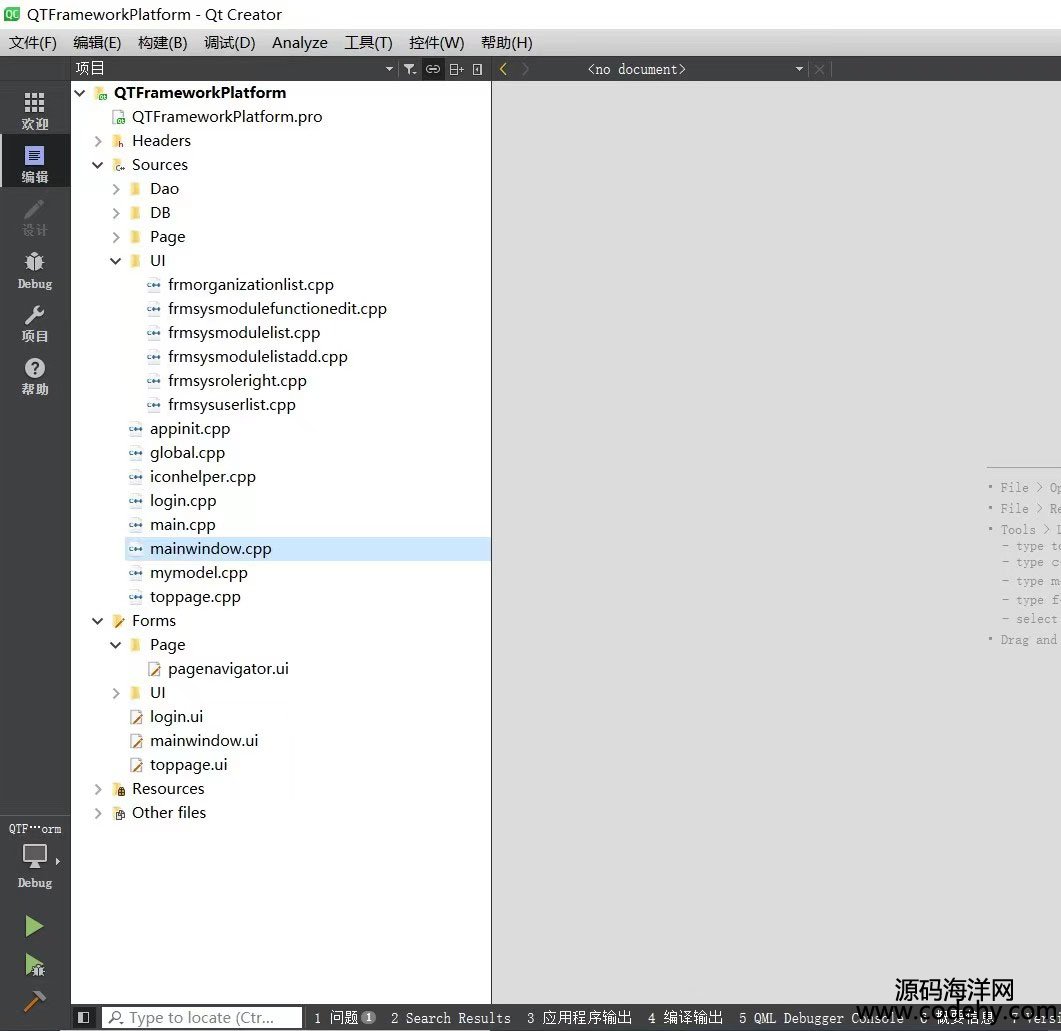Open filter tree funnel icon
Image resolution: width=1061 pixels, height=1031 pixels.
pyautogui.click(x=410, y=69)
